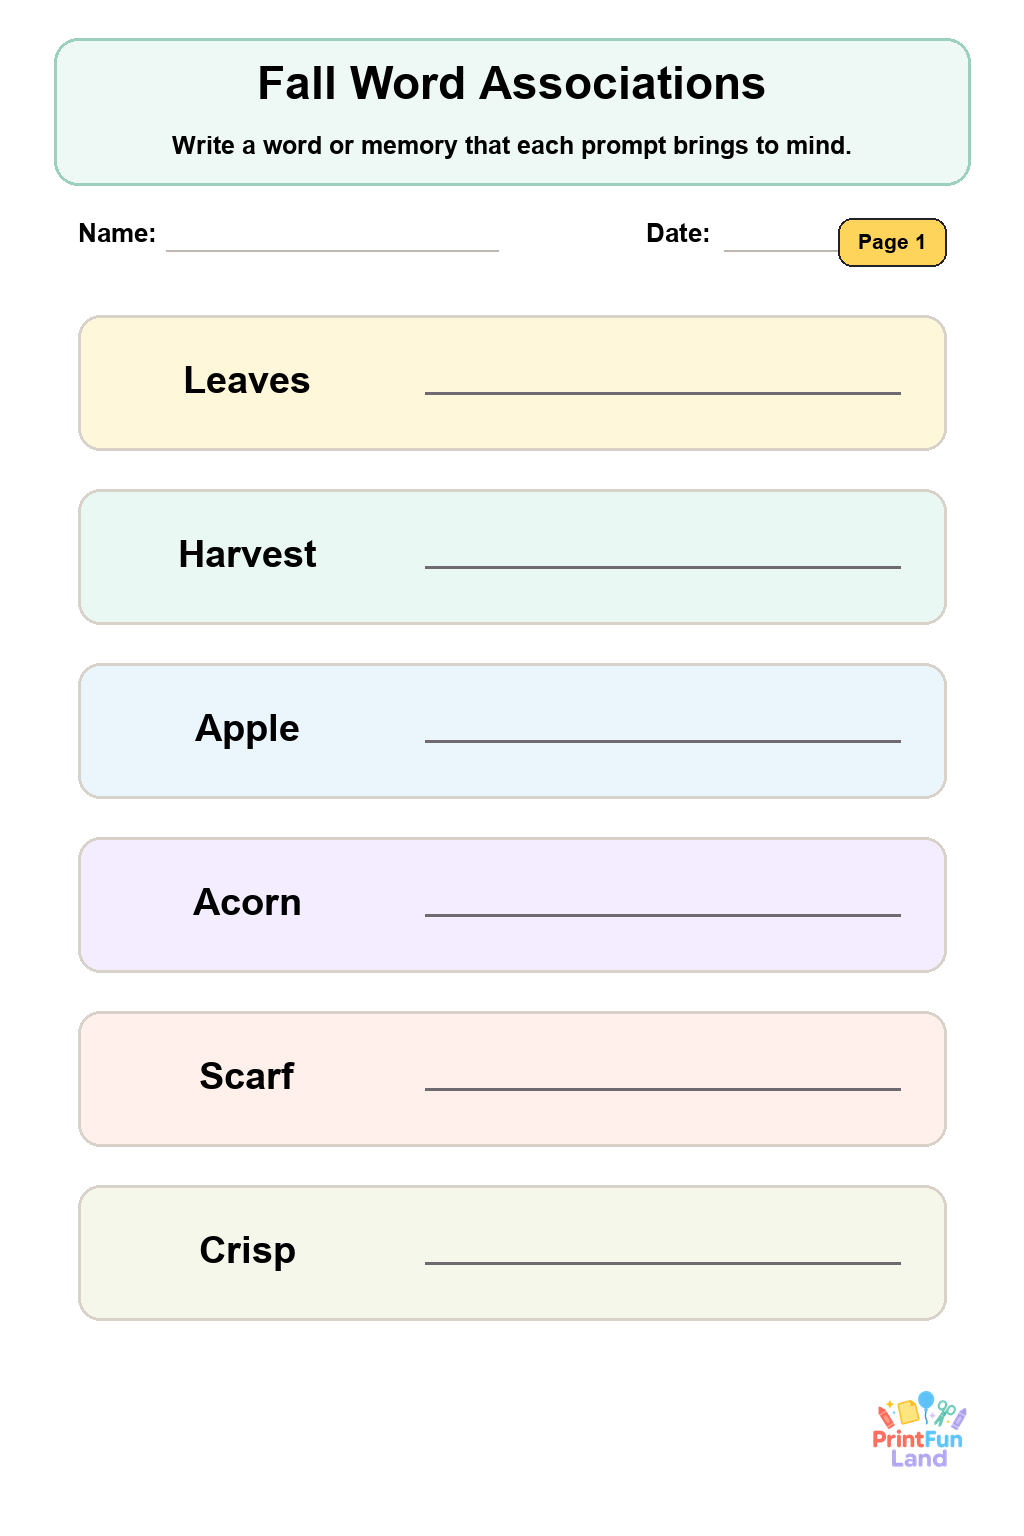Select the Acorn prompt word

pyautogui.click(x=247, y=902)
